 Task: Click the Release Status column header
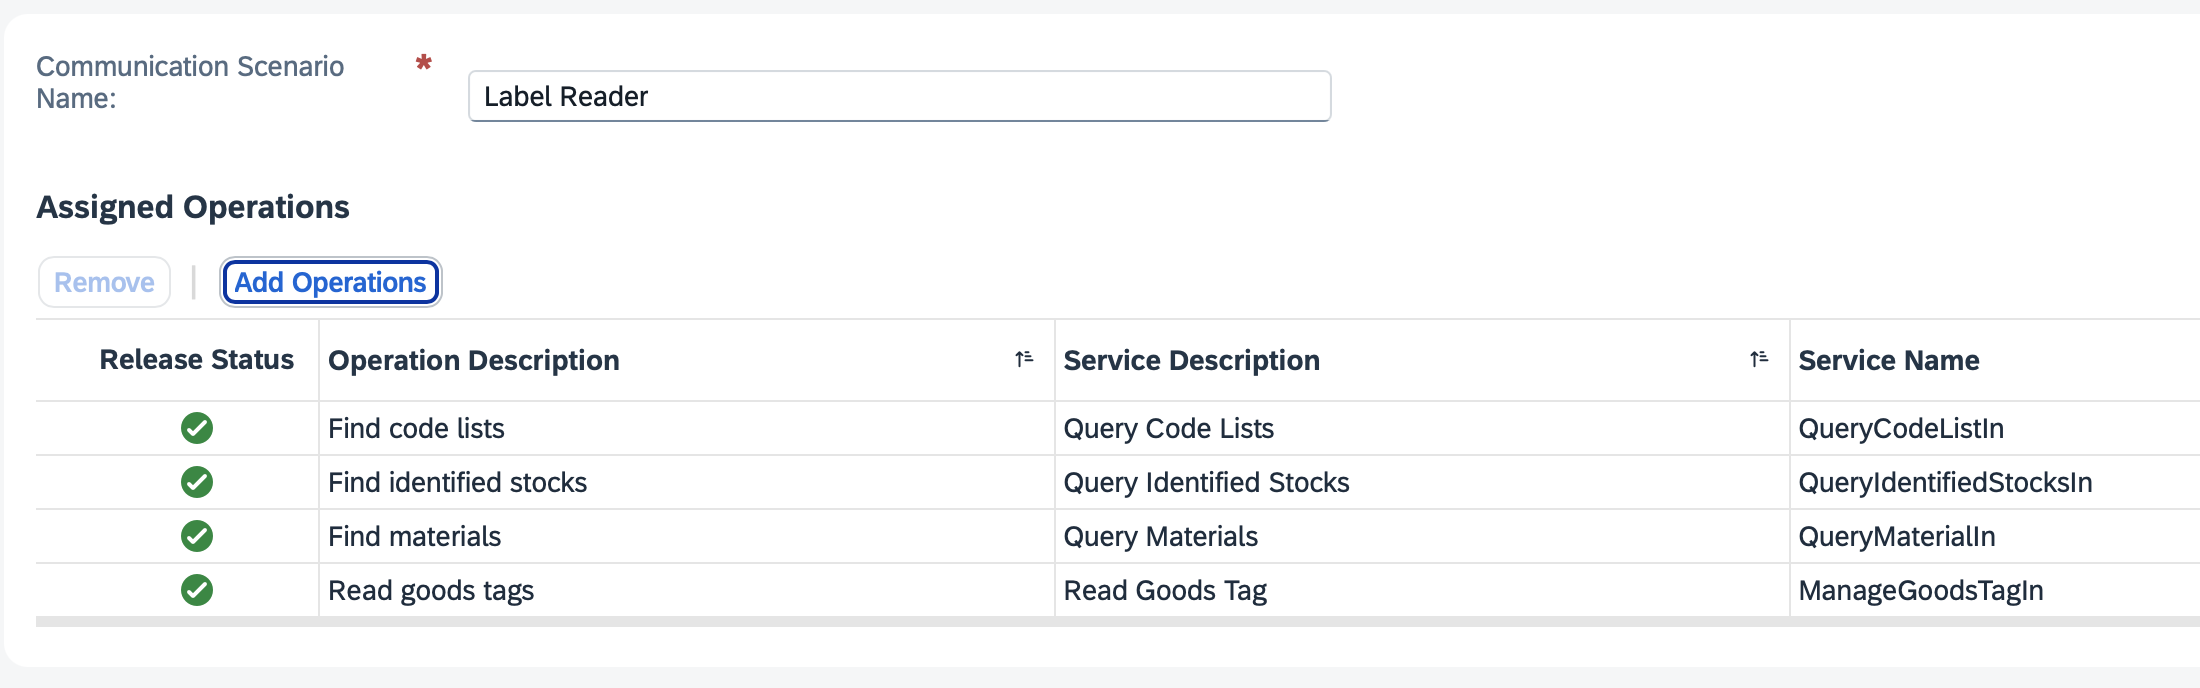(x=196, y=360)
